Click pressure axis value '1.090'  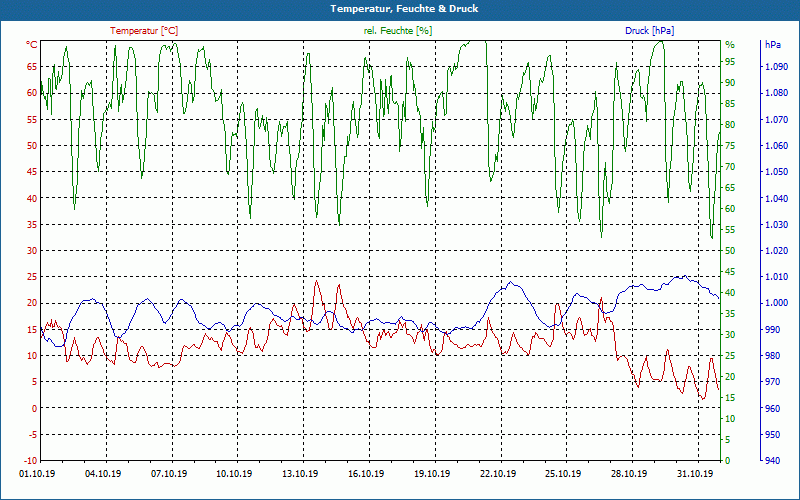pos(776,66)
